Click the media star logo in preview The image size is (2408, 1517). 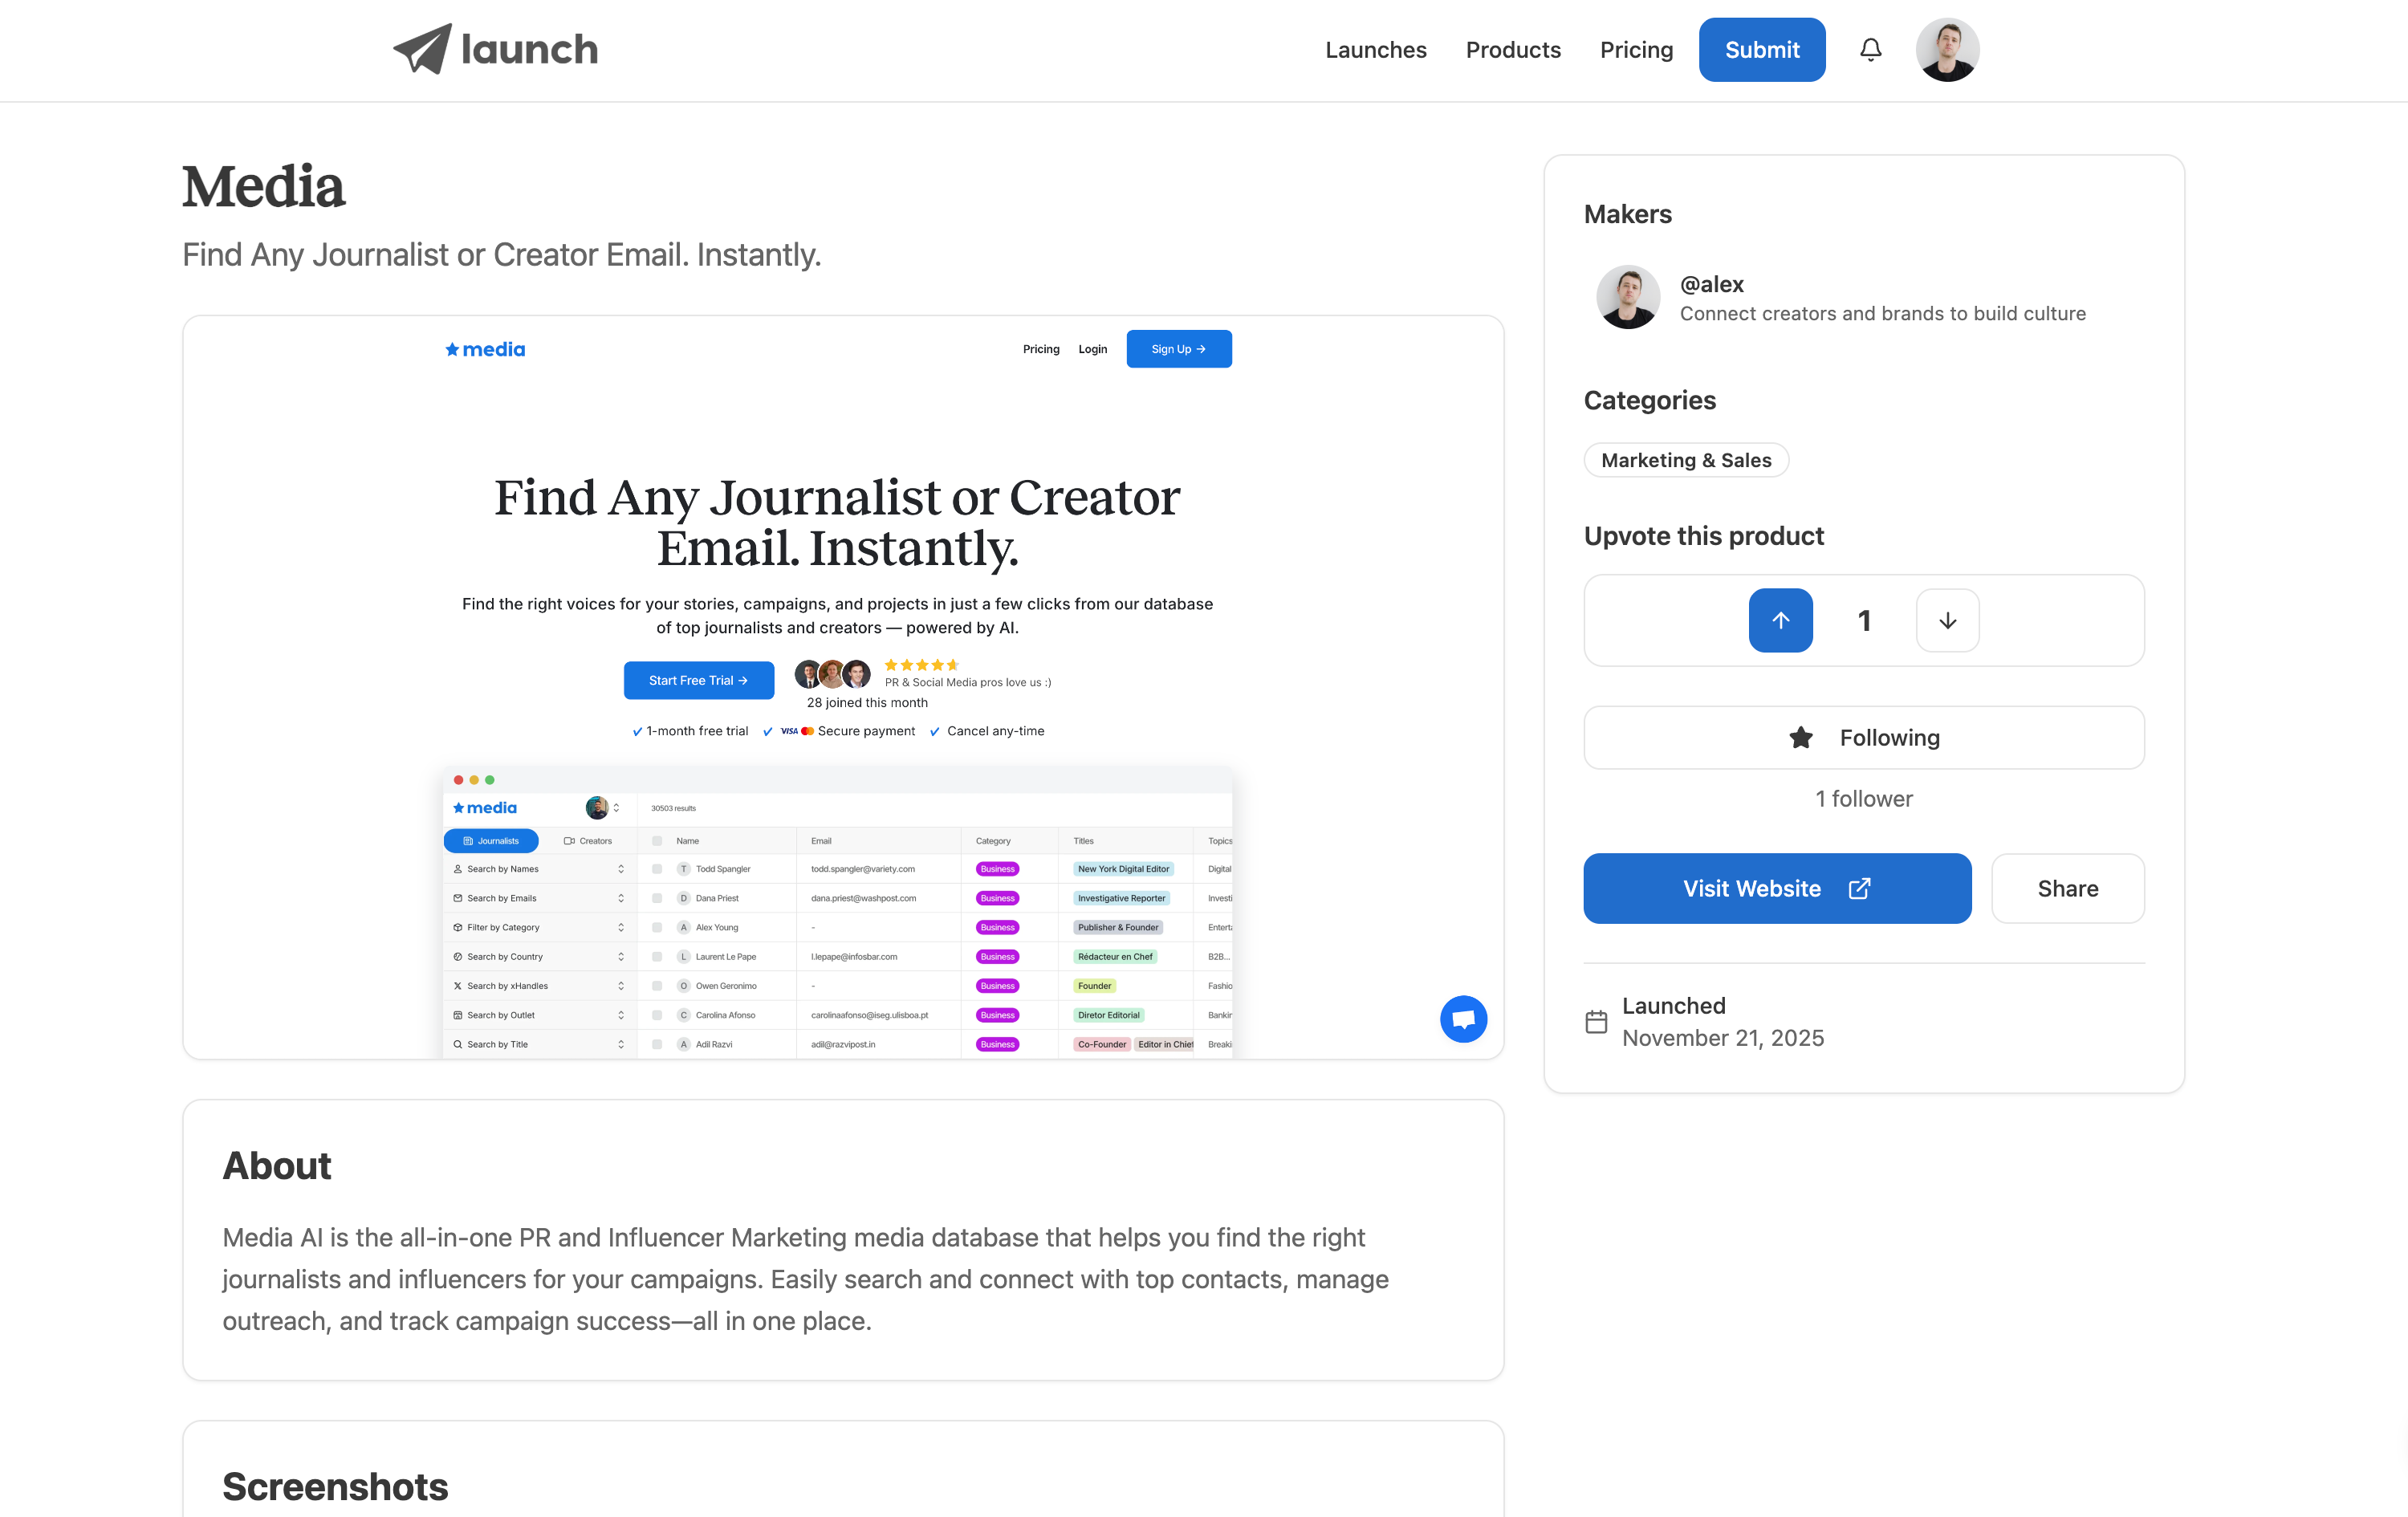tap(485, 349)
